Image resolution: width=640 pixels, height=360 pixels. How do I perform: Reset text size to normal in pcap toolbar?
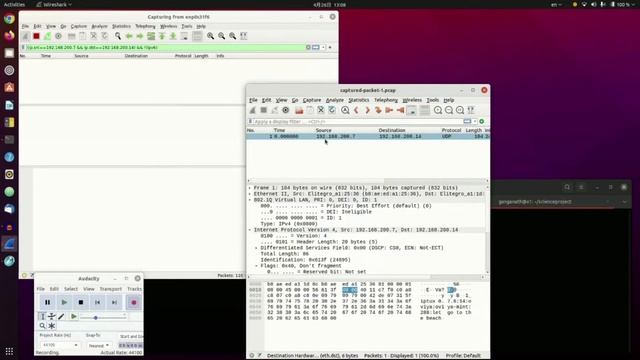(x=460, y=110)
